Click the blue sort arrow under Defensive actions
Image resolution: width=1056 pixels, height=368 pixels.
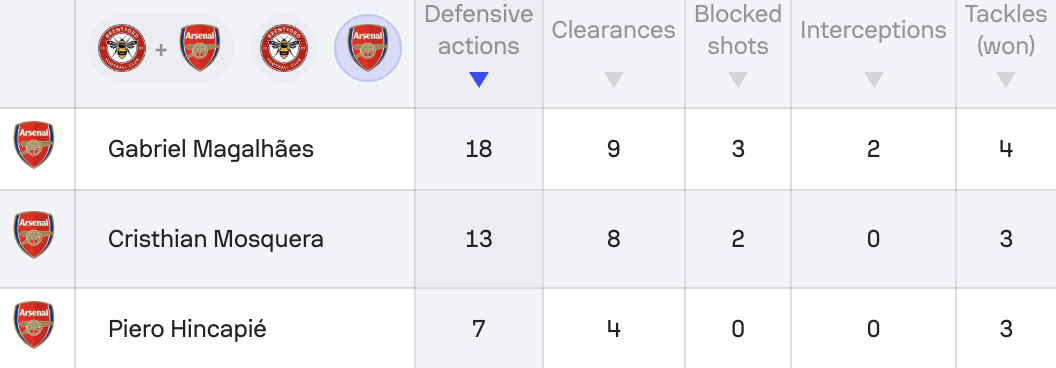pos(479,80)
